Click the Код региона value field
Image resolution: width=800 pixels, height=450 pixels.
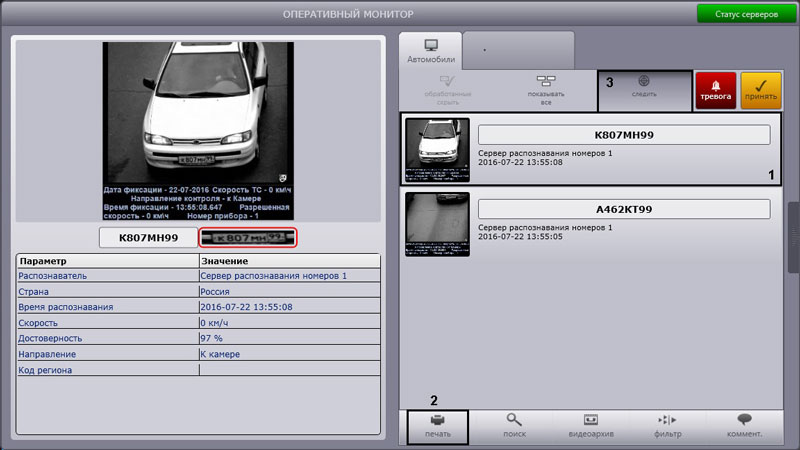click(289, 370)
